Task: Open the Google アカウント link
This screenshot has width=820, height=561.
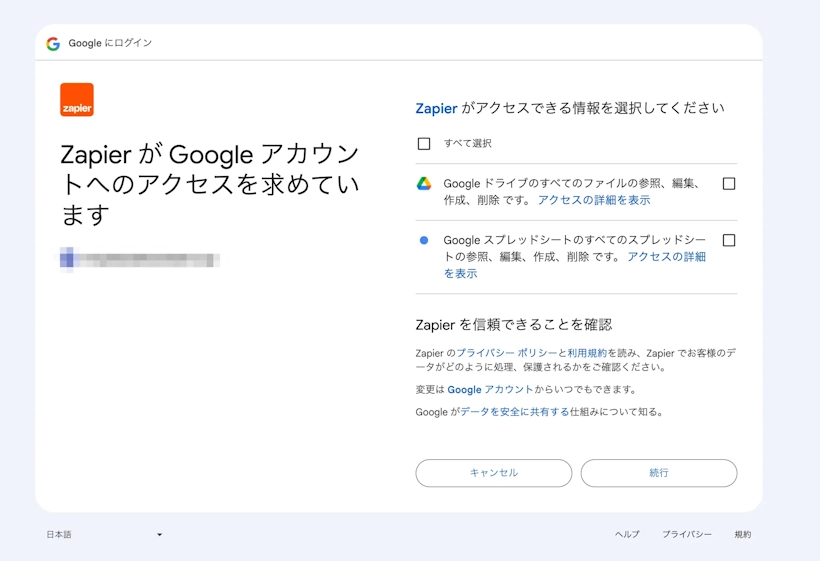Action: point(490,390)
